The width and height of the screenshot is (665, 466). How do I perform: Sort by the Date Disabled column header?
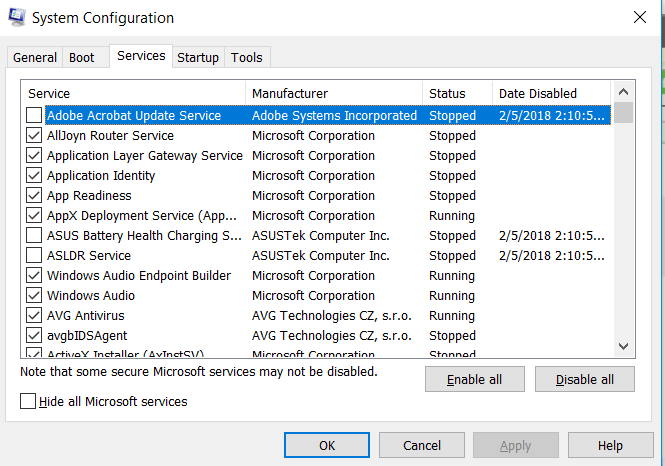[x=551, y=93]
